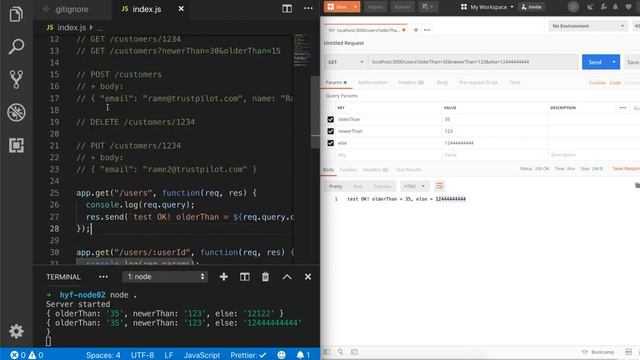Click Invite button in Postman

pyautogui.click(x=531, y=7)
